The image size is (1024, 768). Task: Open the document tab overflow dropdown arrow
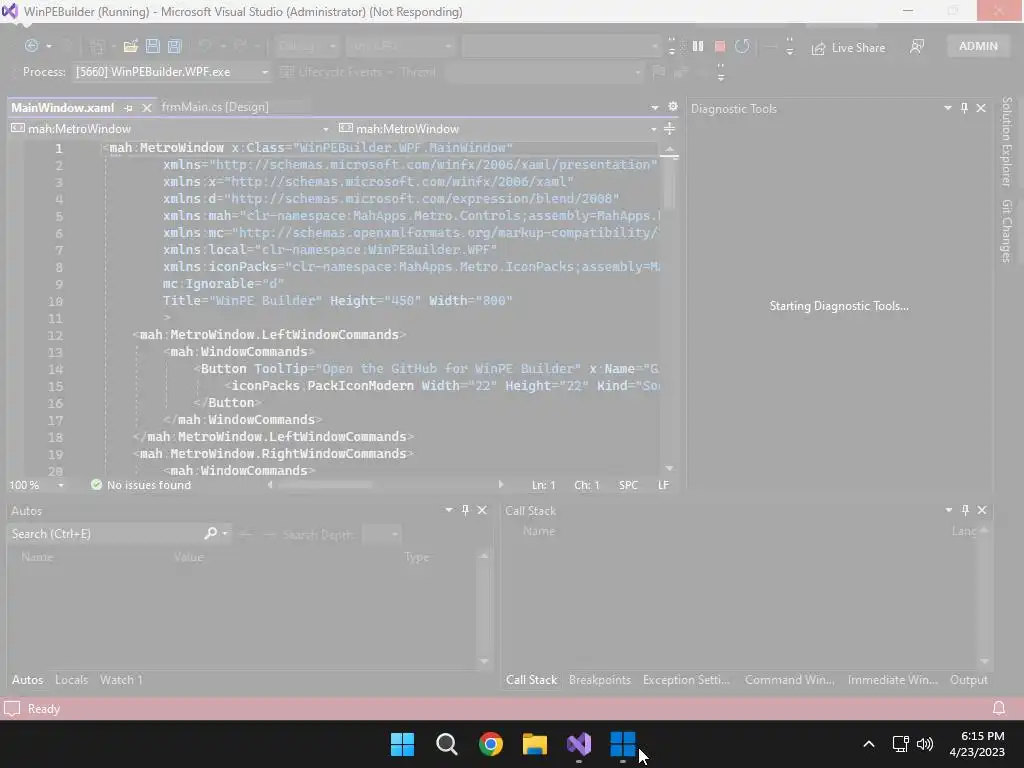coord(654,107)
